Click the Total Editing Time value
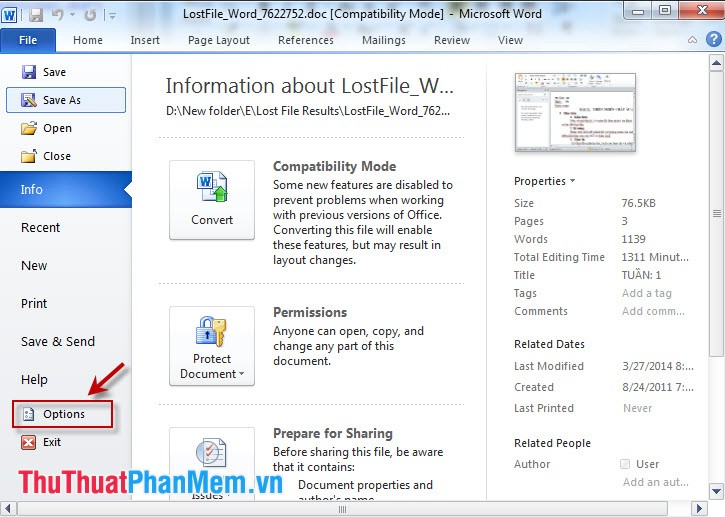This screenshot has height=517, width=725. (655, 257)
